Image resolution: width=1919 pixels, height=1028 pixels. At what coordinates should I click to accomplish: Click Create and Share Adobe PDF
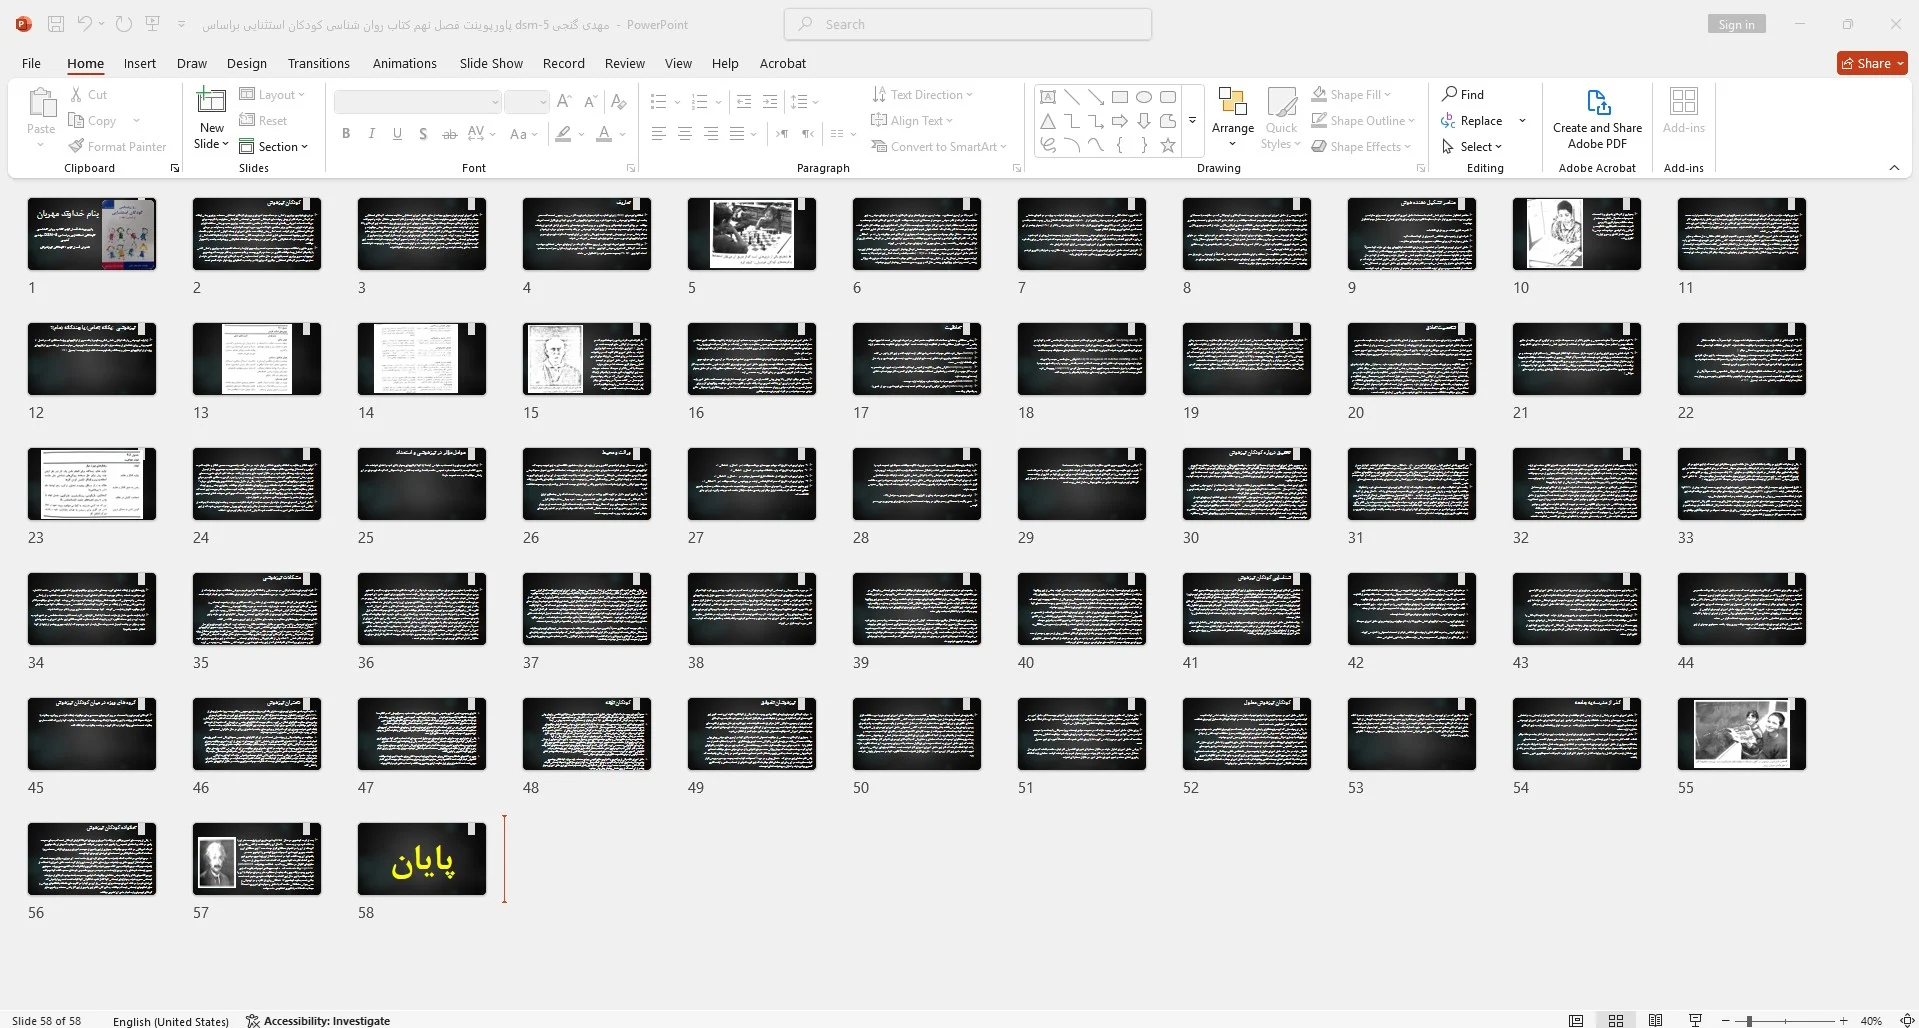coord(1597,118)
